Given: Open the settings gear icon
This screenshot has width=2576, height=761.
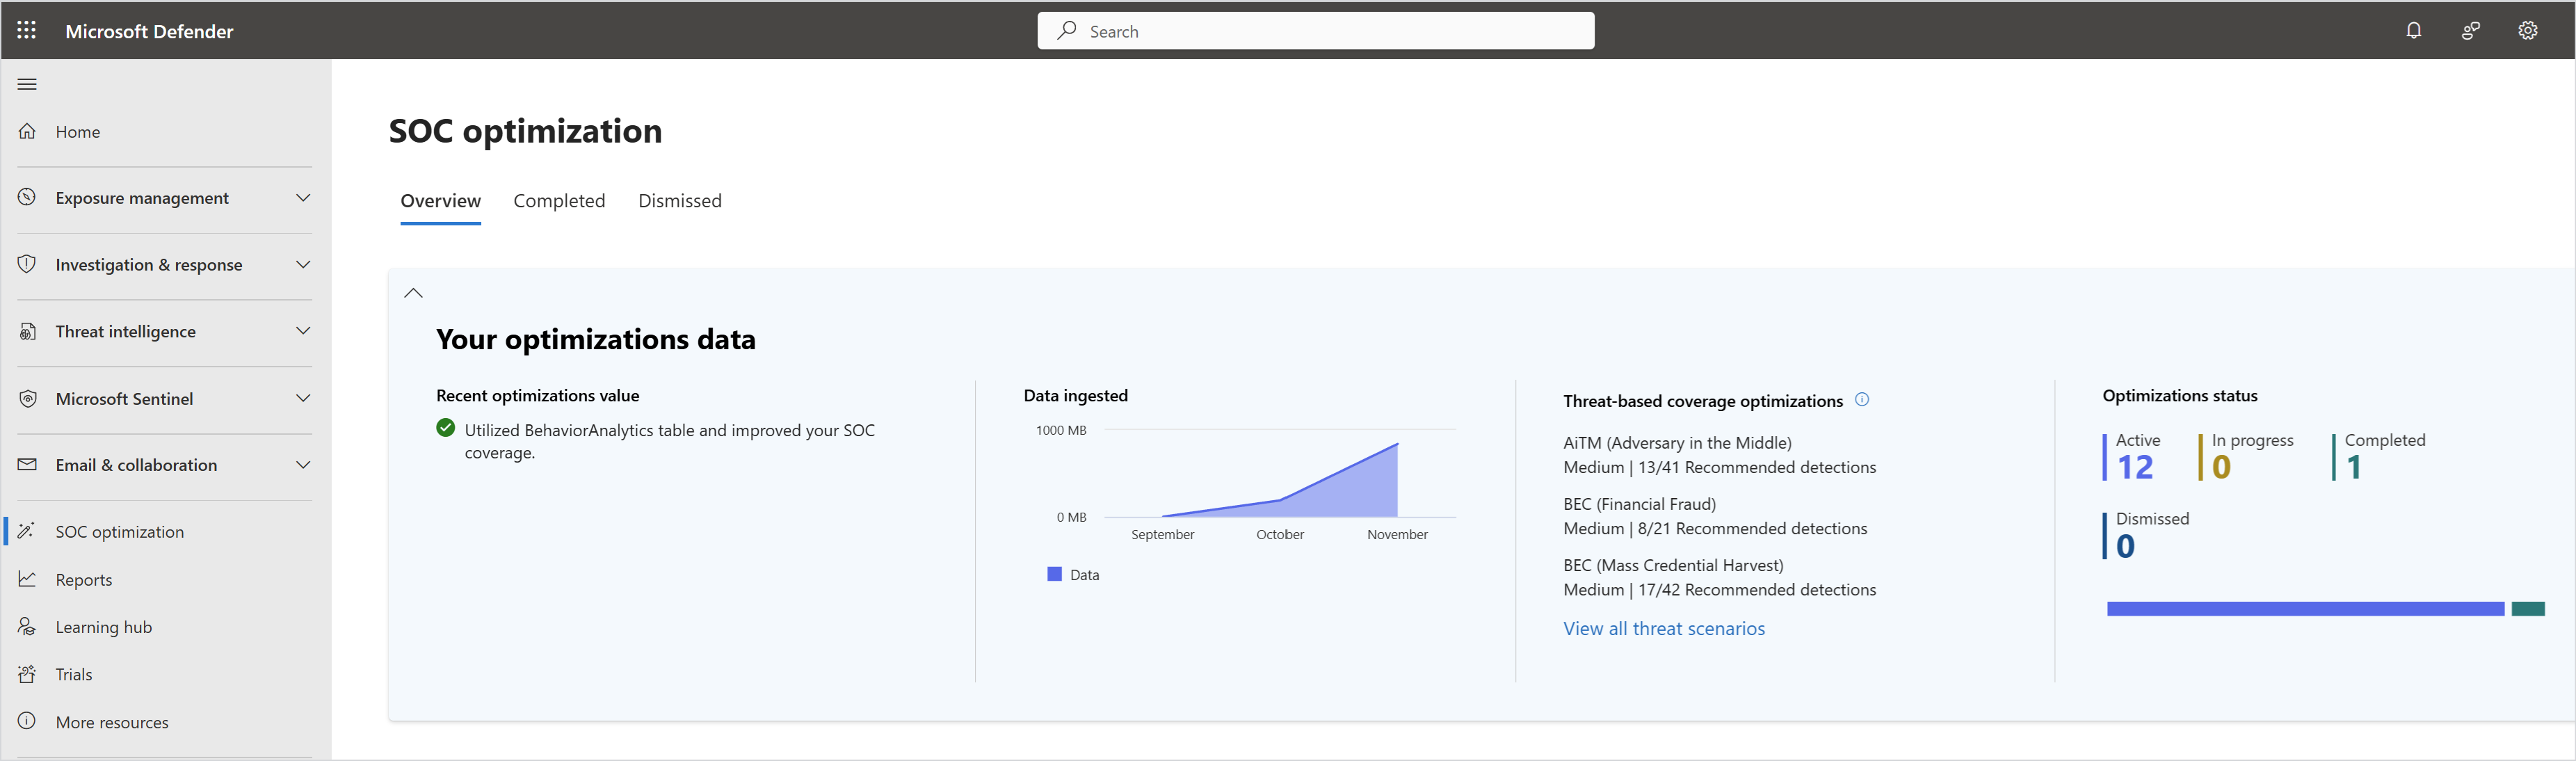Looking at the screenshot, I should [x=2527, y=31].
